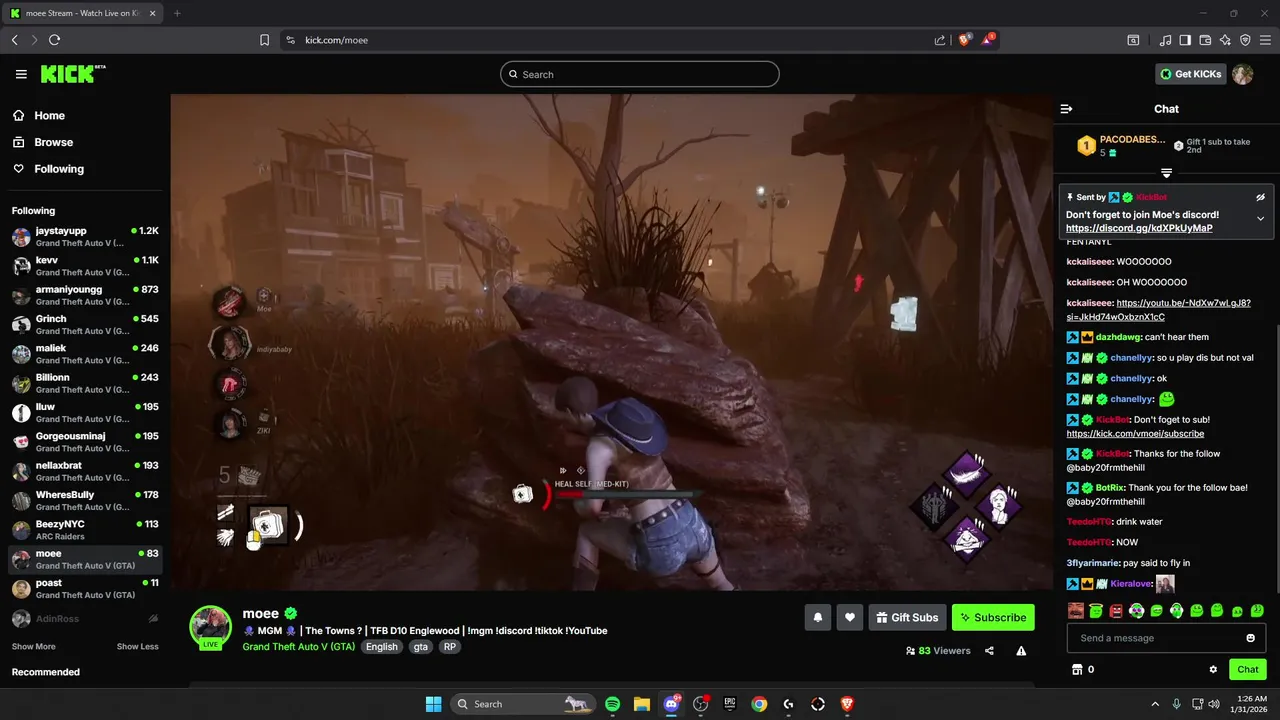Open Grinch channel in Following
Viewport: 1280px width, 720px height.
pos(85,324)
